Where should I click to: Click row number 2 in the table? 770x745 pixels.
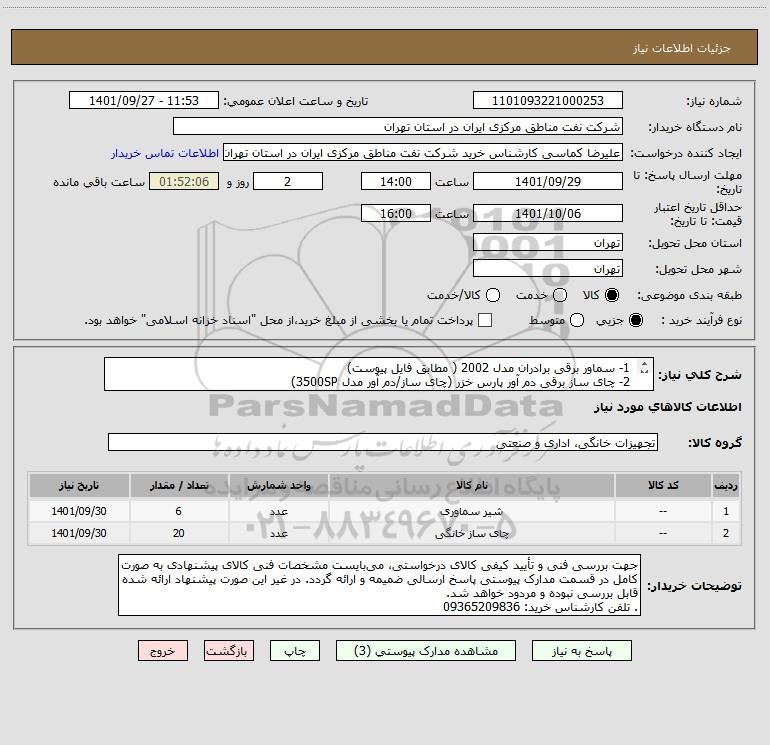726,533
